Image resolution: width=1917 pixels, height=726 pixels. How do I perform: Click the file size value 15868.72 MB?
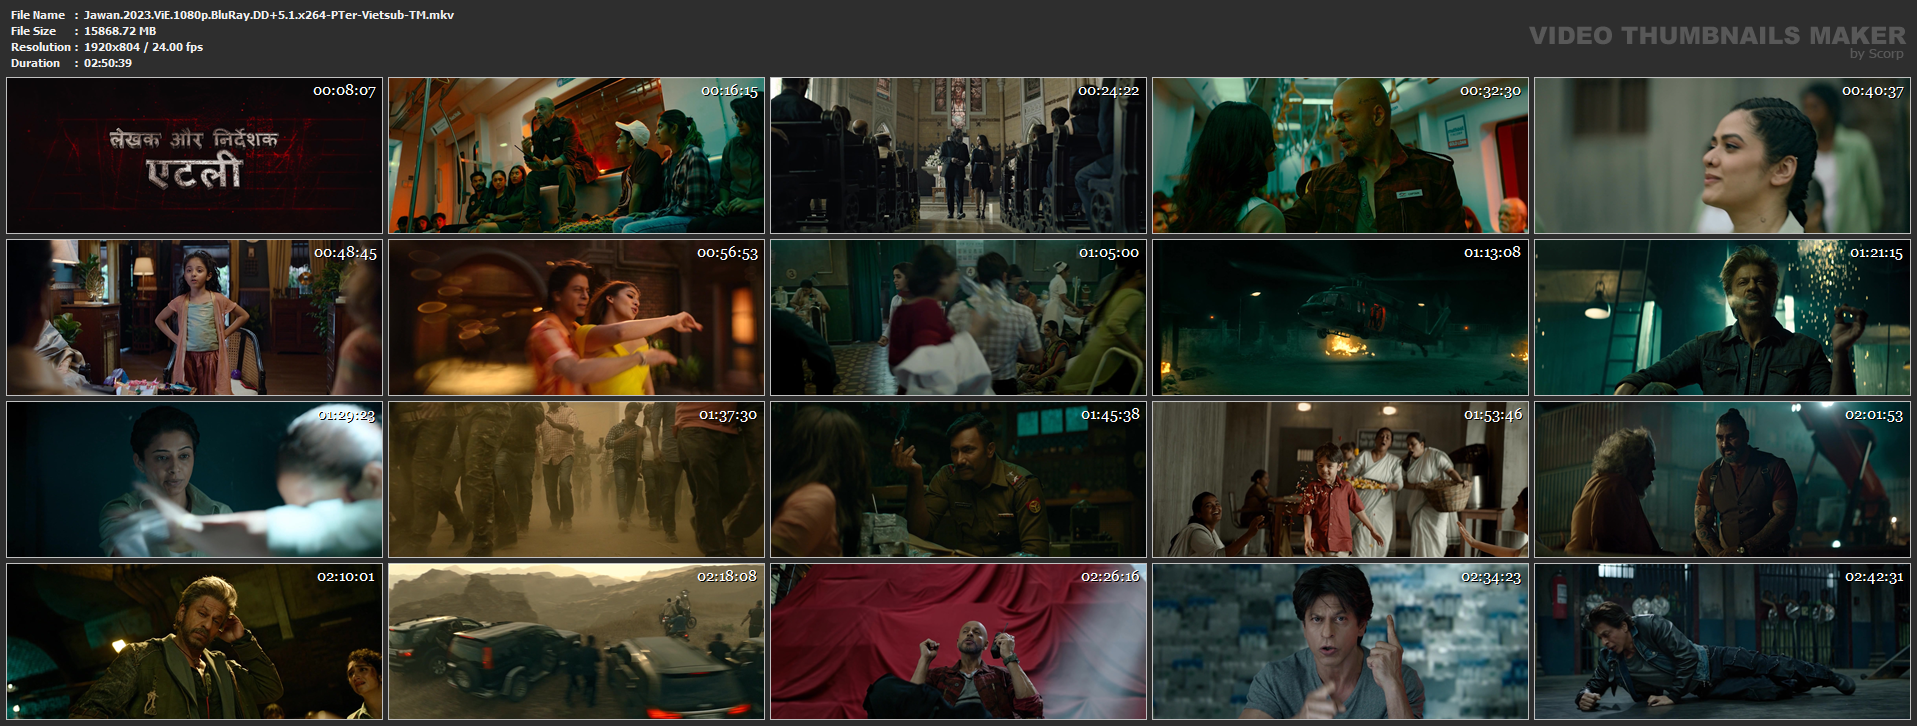click(x=120, y=31)
